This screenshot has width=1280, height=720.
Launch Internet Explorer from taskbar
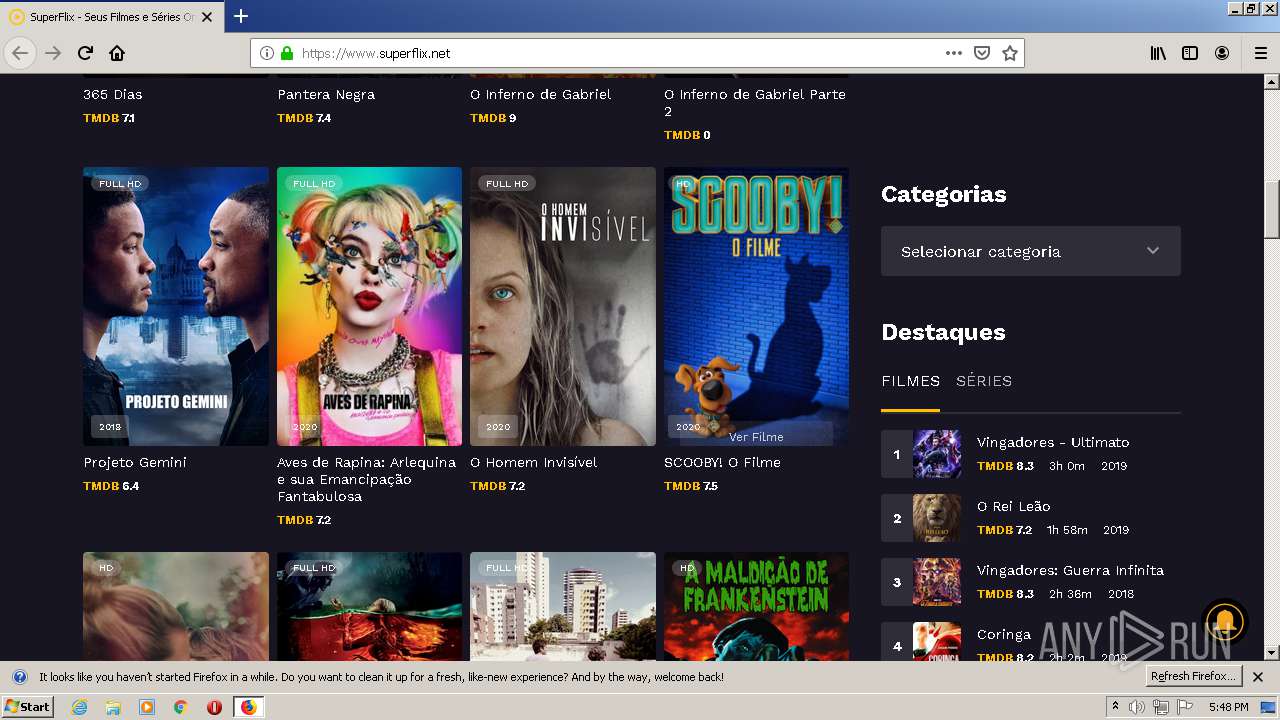[80, 707]
